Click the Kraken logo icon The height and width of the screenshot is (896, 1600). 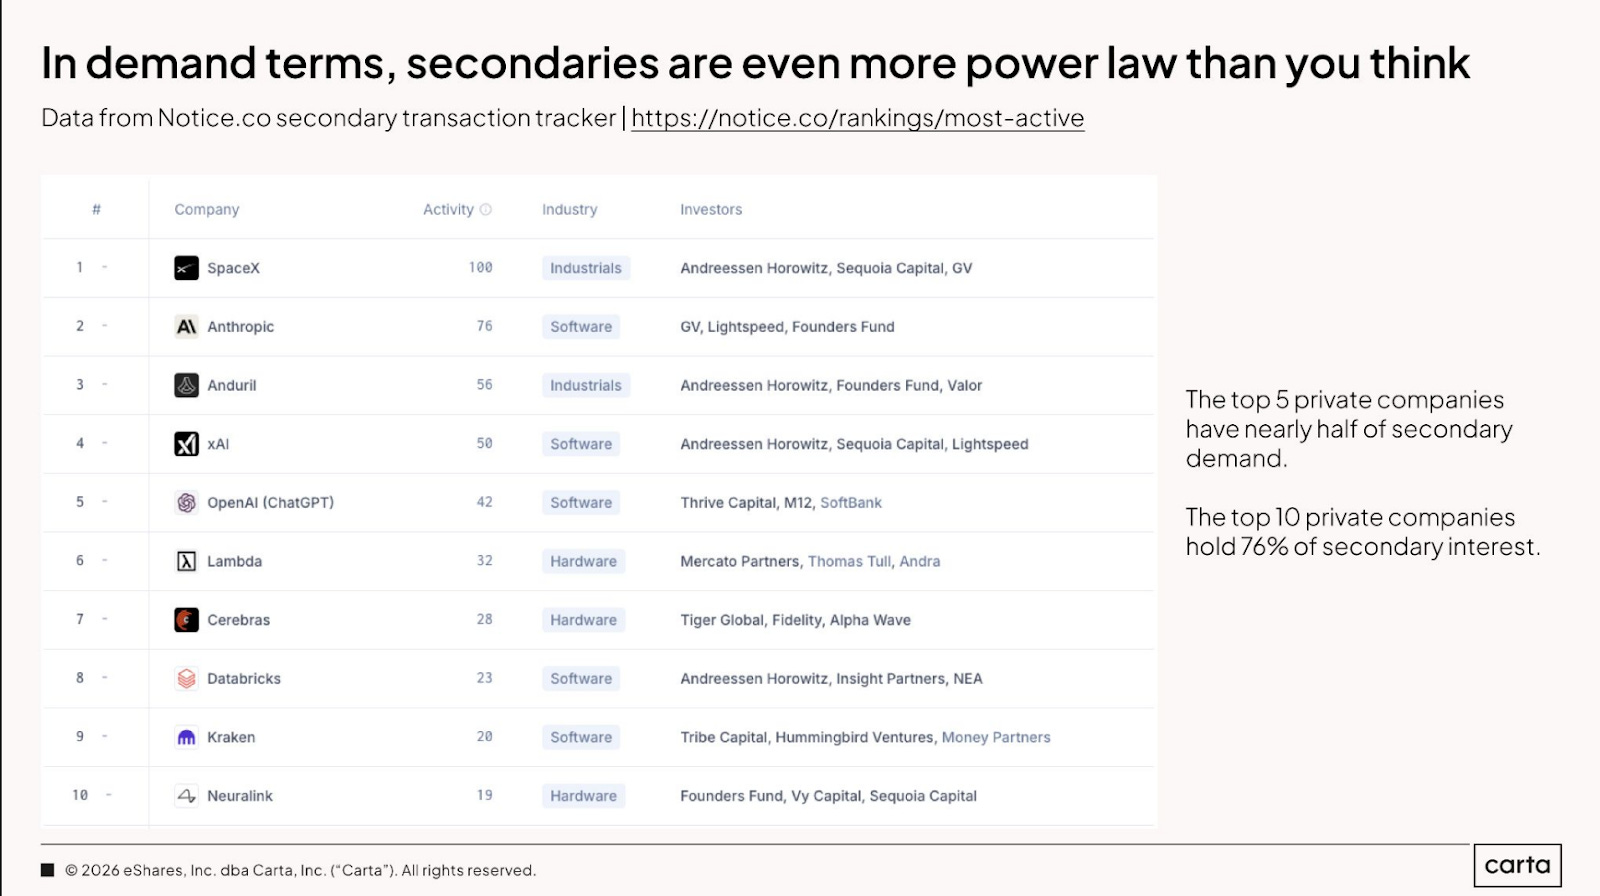click(x=186, y=737)
